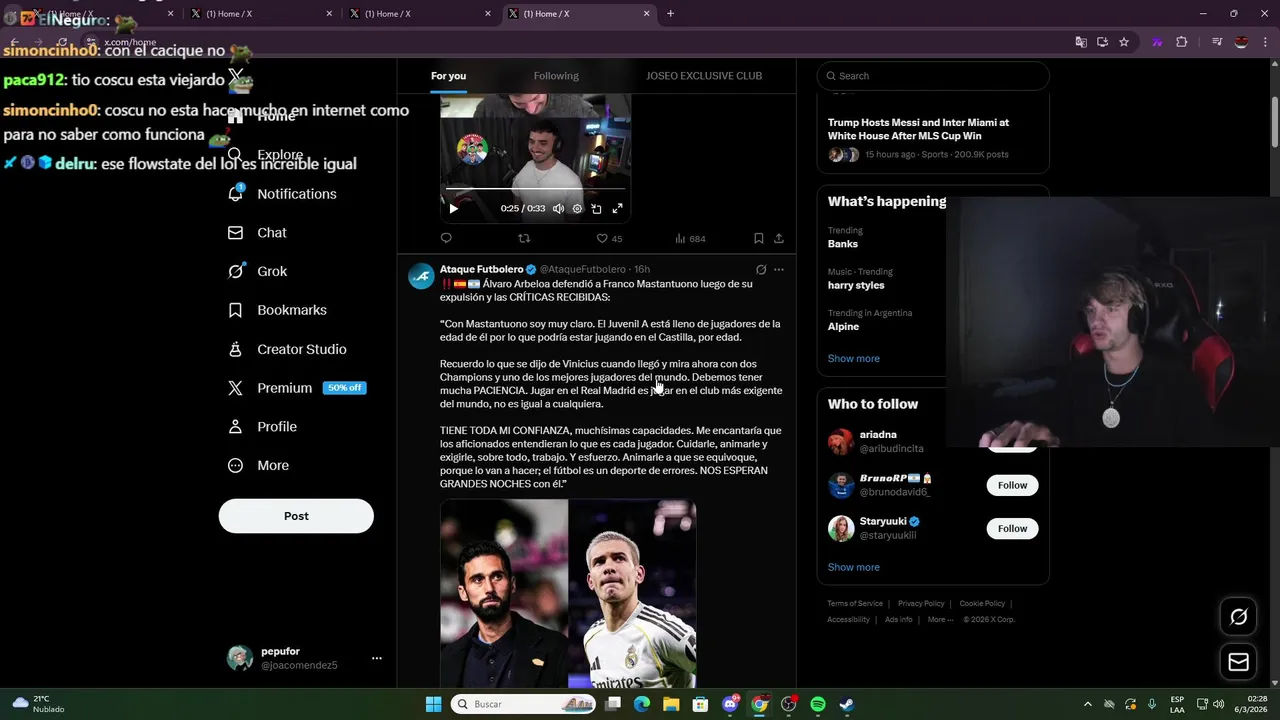This screenshot has height=720, width=1280.
Task: Share the video post
Action: tap(779, 238)
